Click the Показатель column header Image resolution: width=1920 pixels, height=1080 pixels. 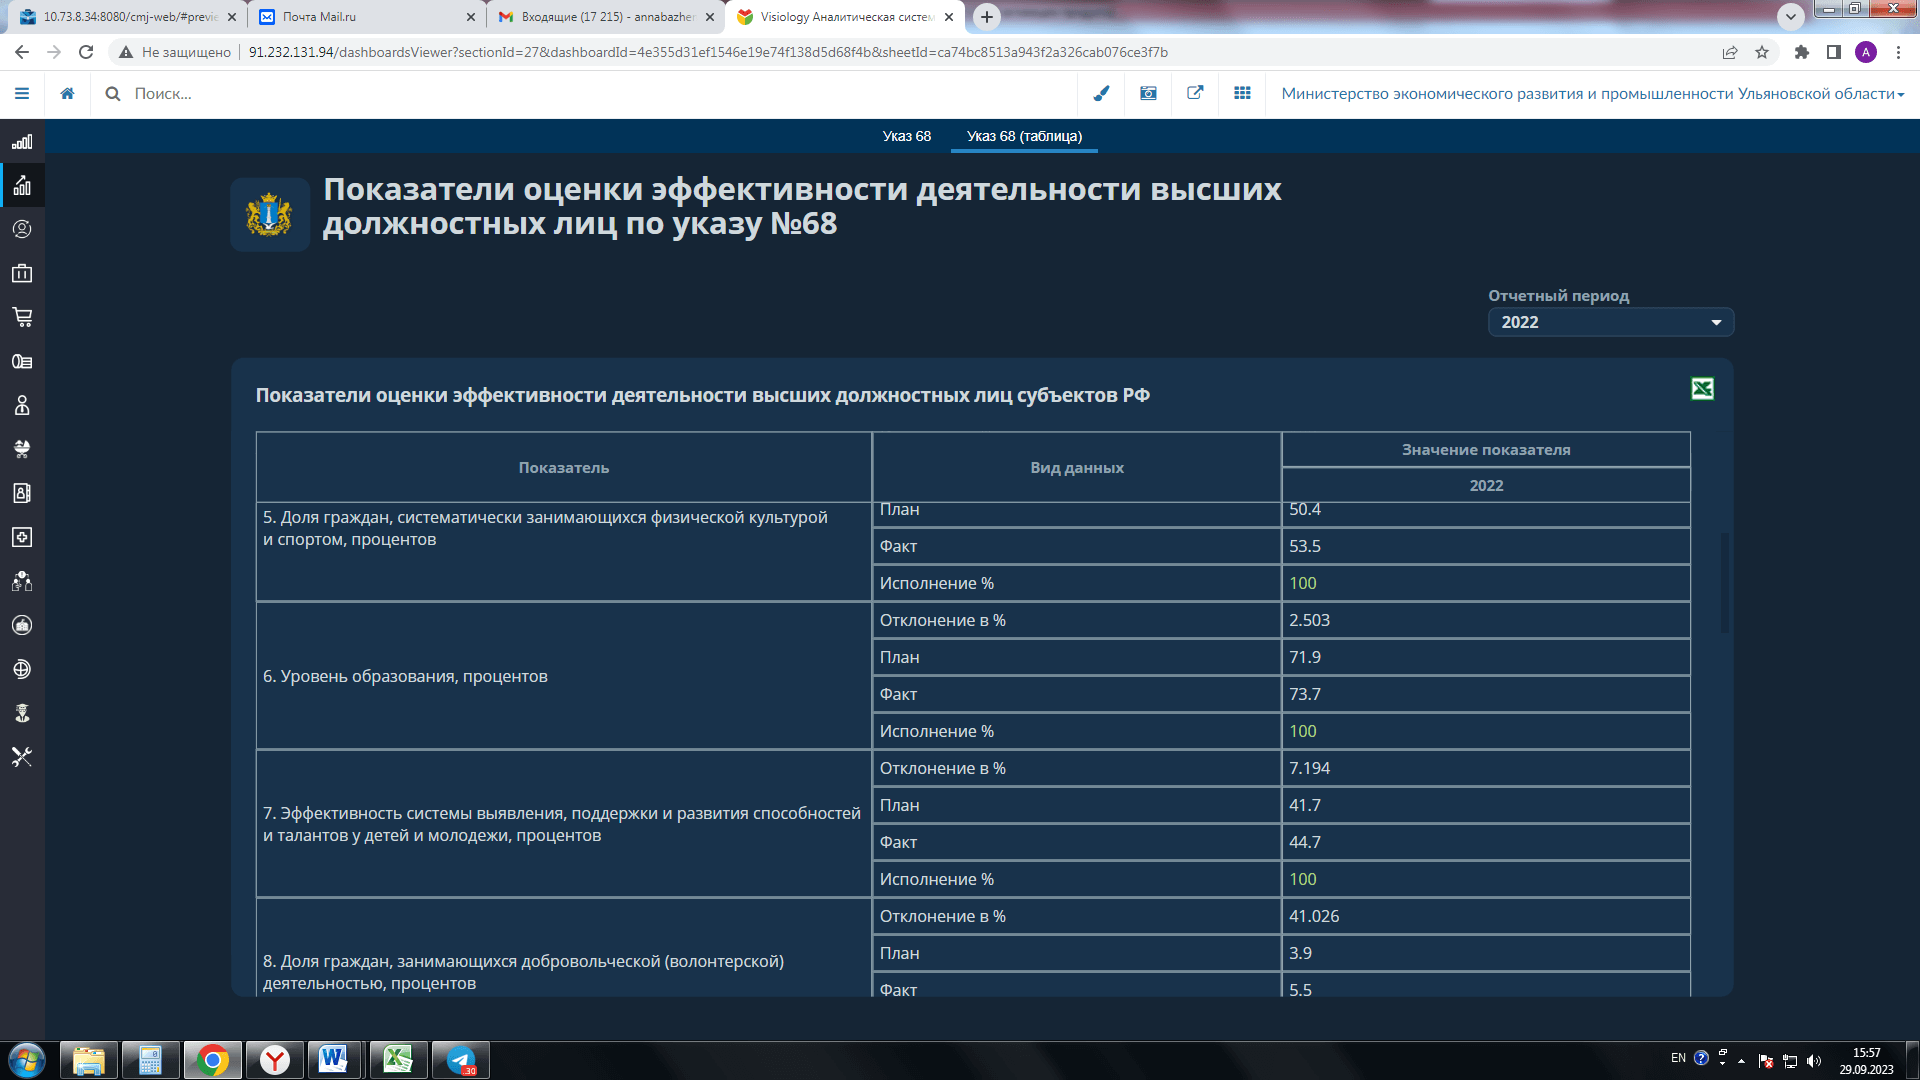564,467
